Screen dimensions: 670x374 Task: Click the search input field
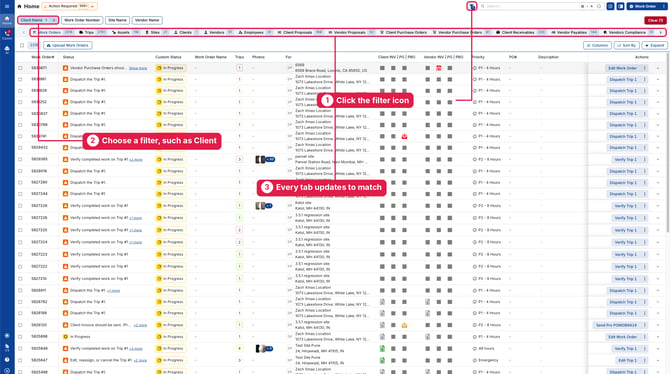(533, 6)
